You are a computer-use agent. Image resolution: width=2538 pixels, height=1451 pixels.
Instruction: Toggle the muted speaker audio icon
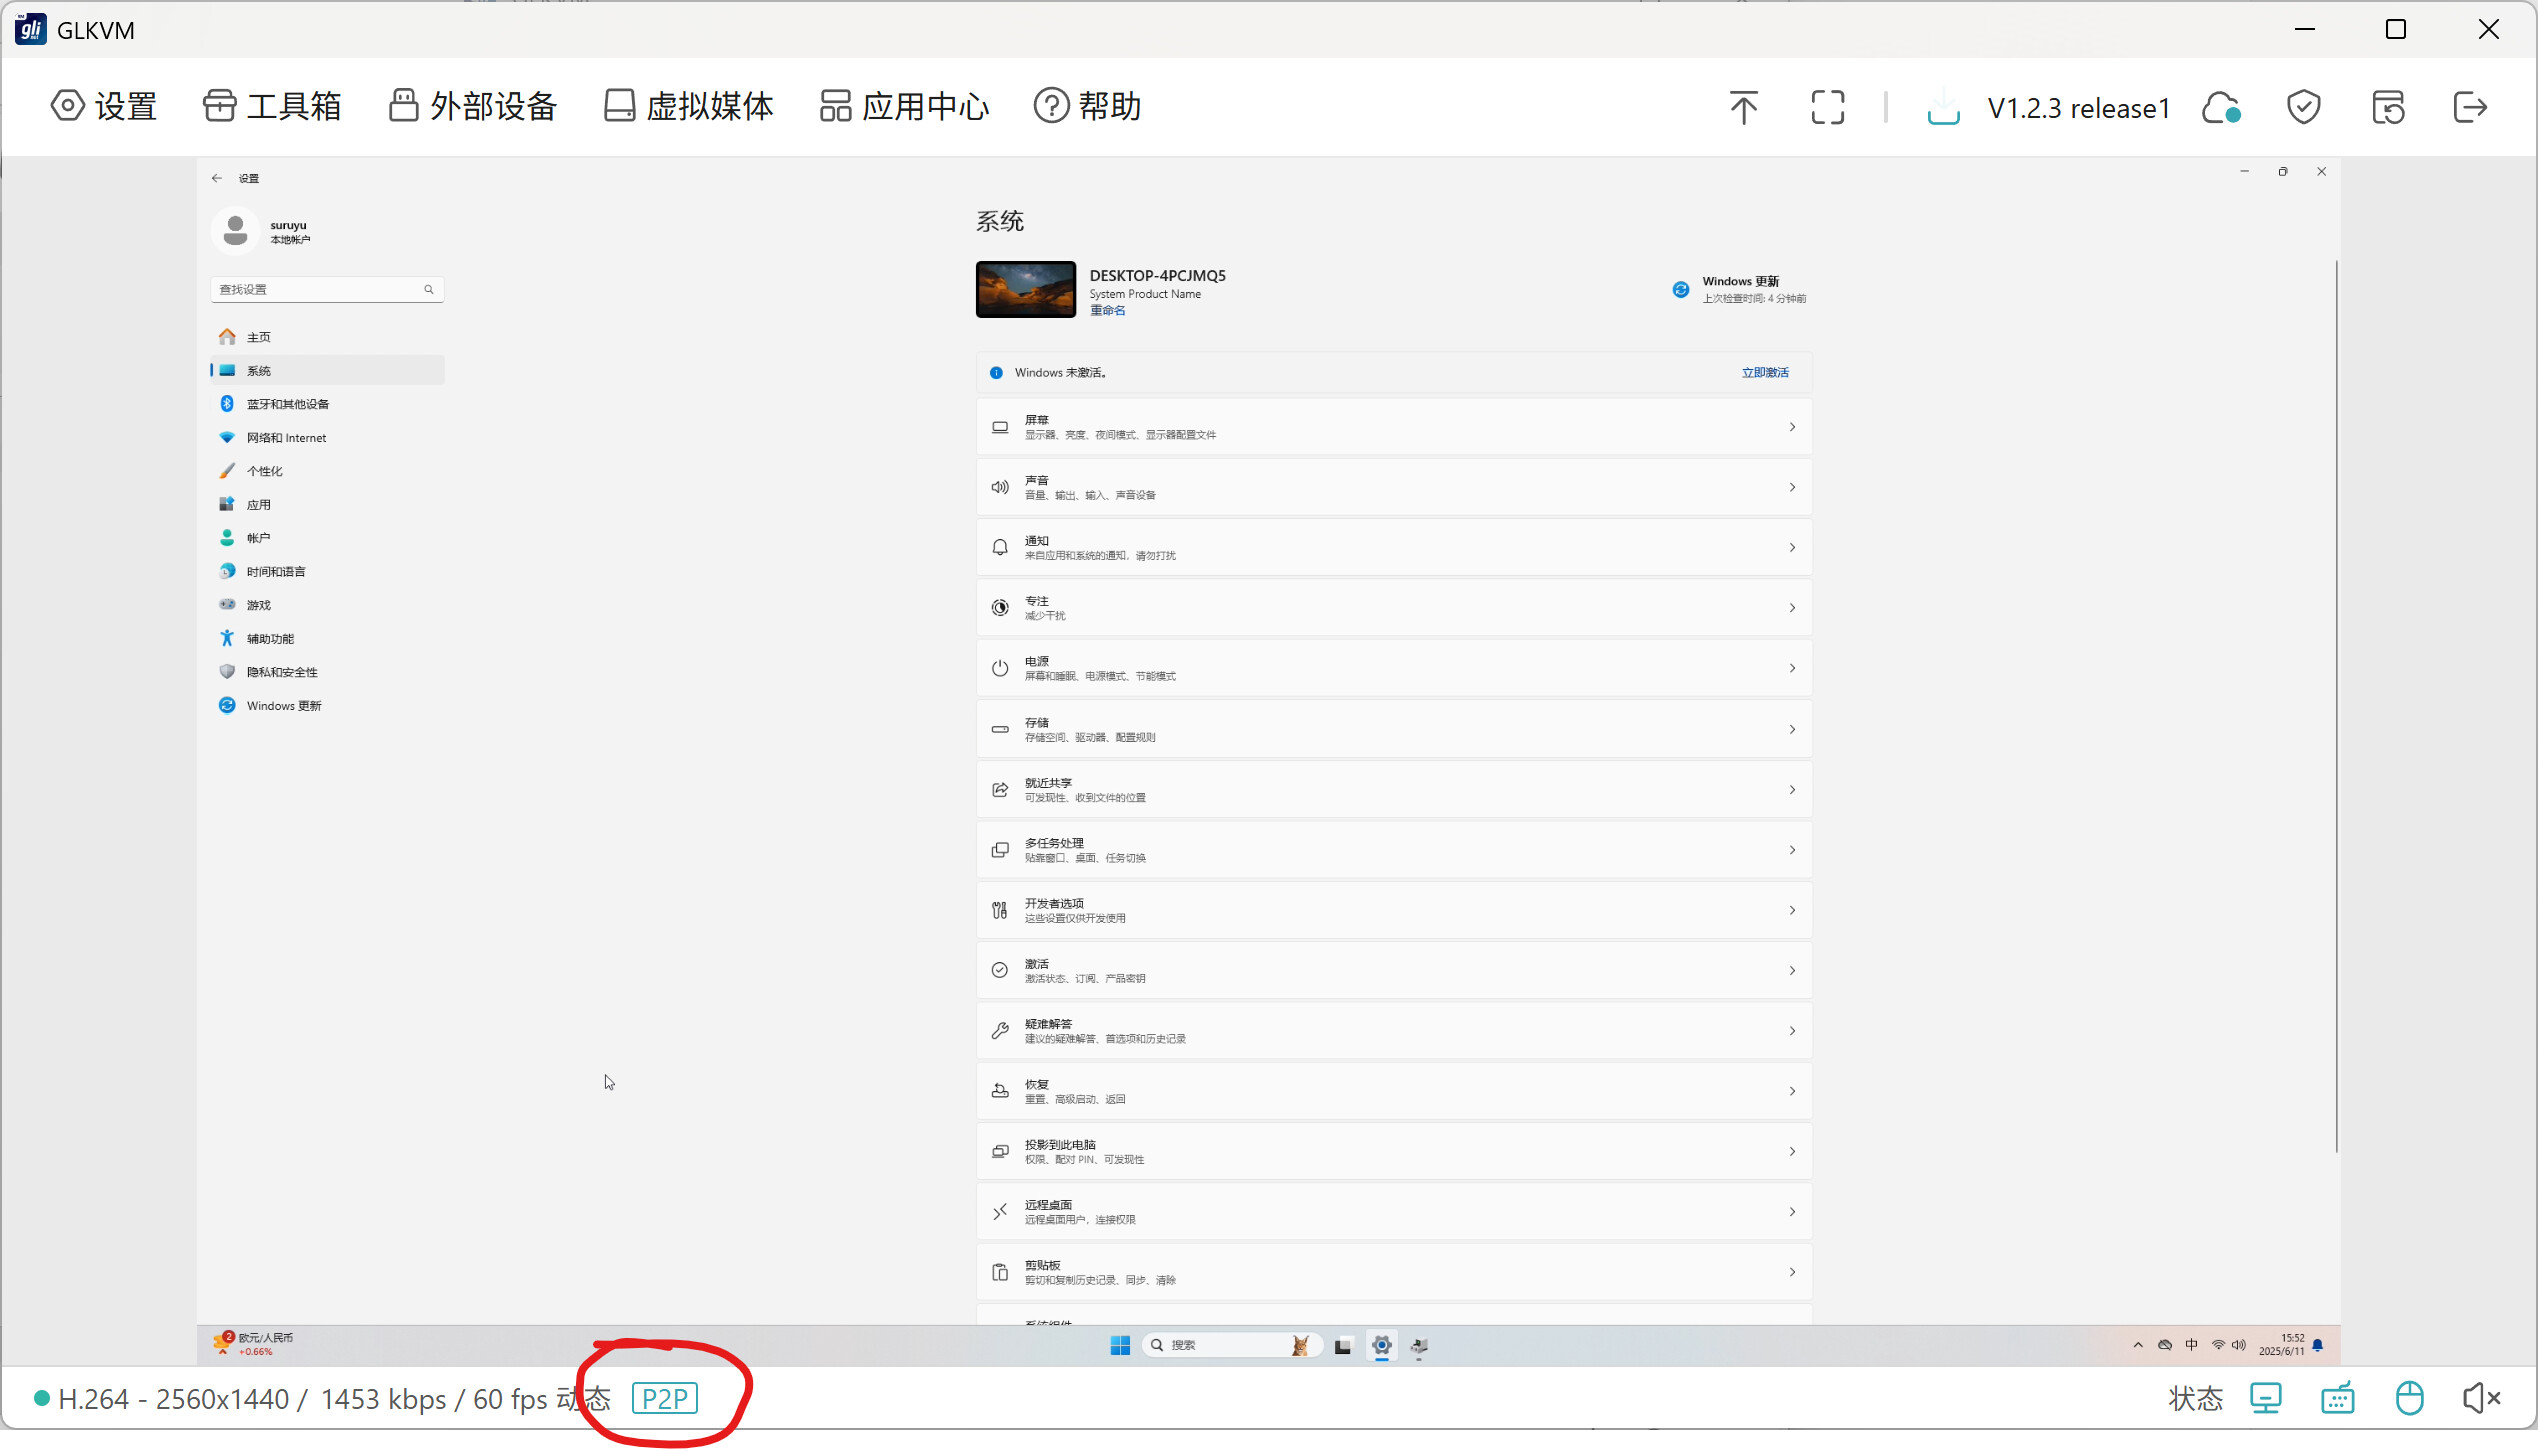click(2480, 1398)
